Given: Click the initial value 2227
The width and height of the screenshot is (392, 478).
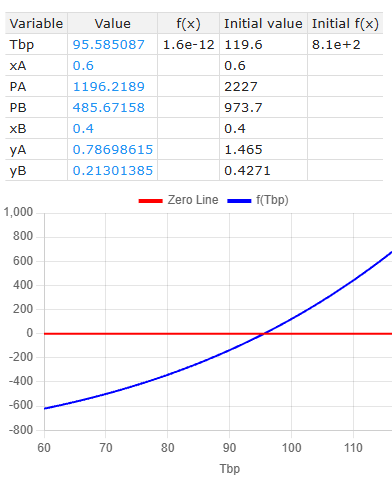Looking at the screenshot, I should coord(241,86).
